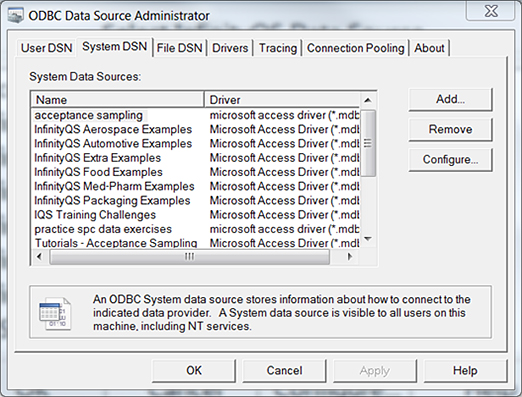This screenshot has width=522, height=397.
Task: Click the data source info icon
Action: [x=55, y=314]
